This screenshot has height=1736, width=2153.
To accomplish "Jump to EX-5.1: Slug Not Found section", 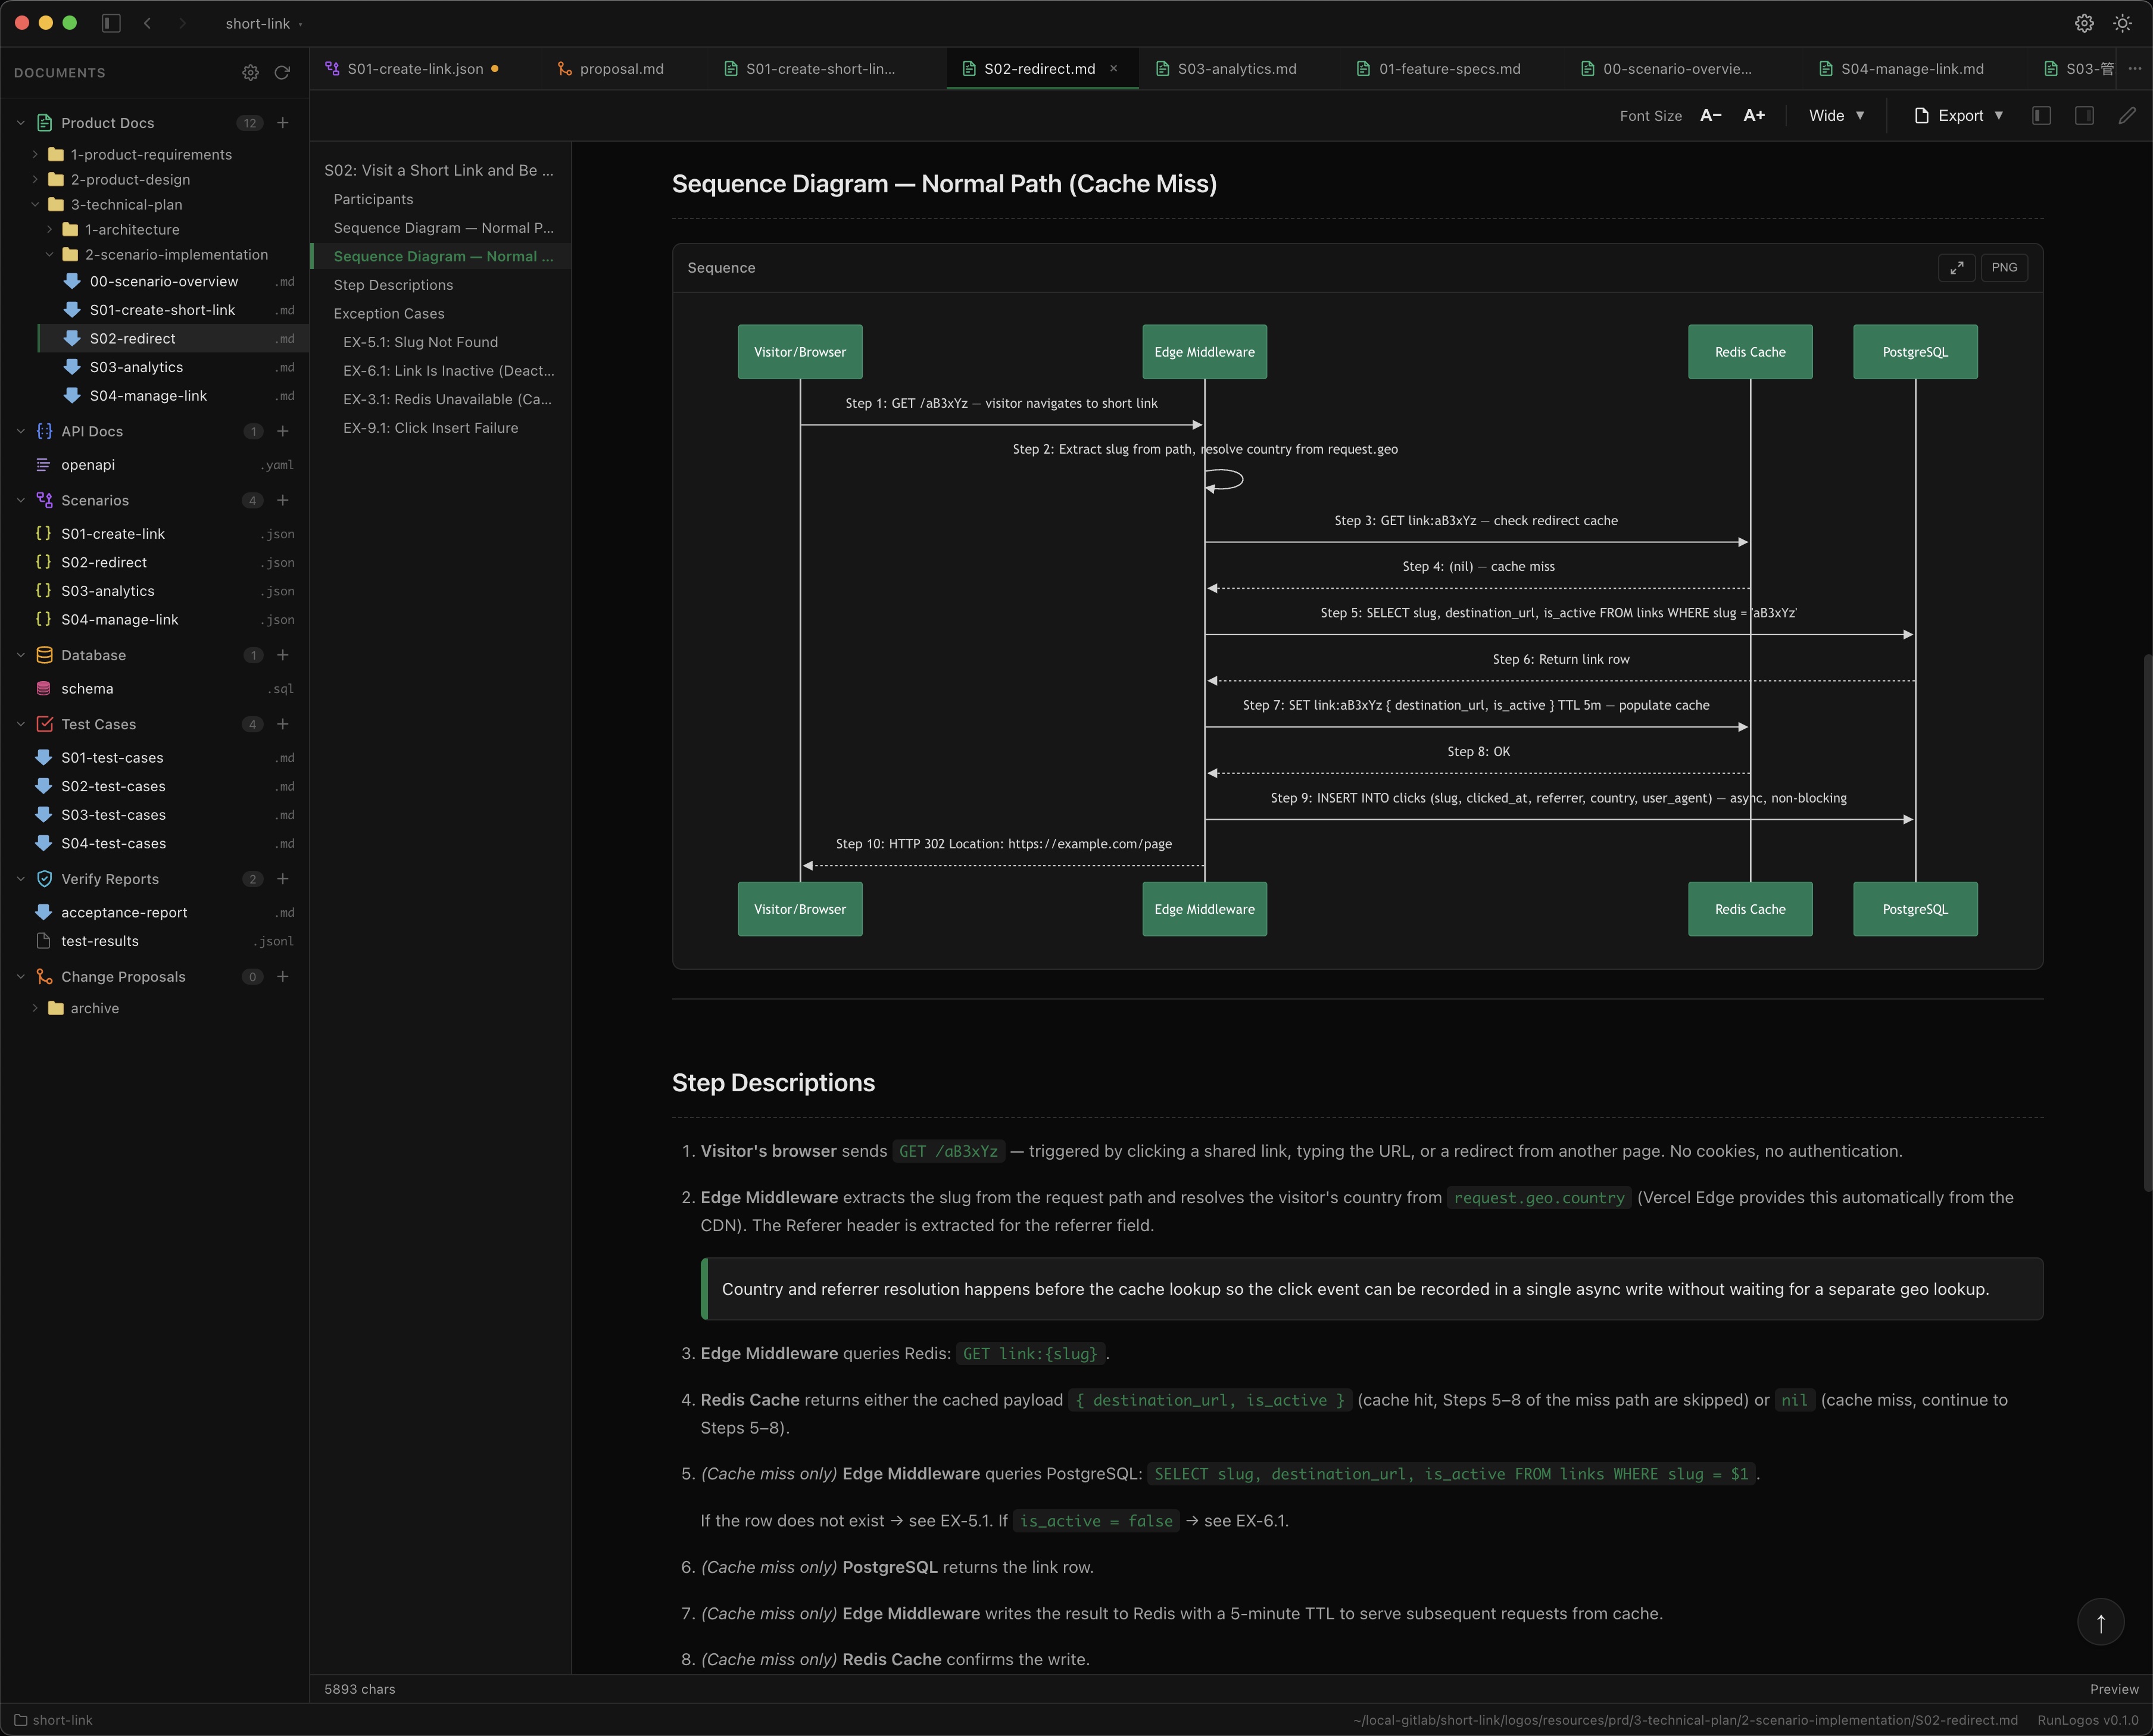I will 421,341.
